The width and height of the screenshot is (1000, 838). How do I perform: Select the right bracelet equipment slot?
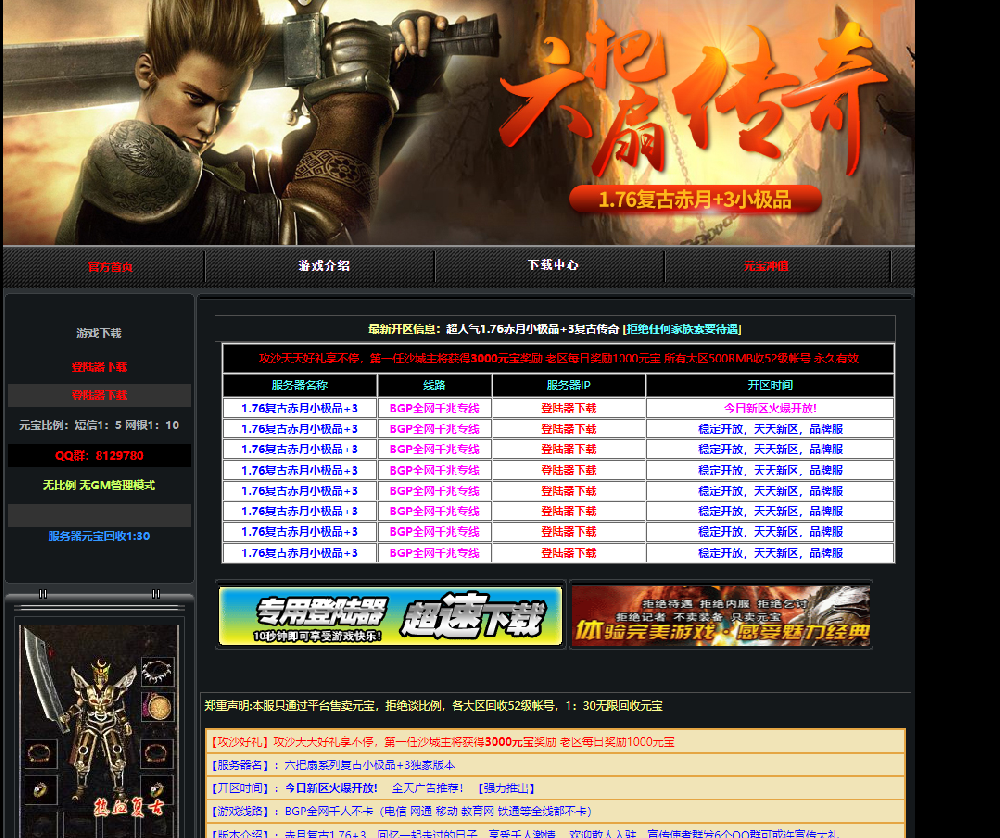coord(157,753)
